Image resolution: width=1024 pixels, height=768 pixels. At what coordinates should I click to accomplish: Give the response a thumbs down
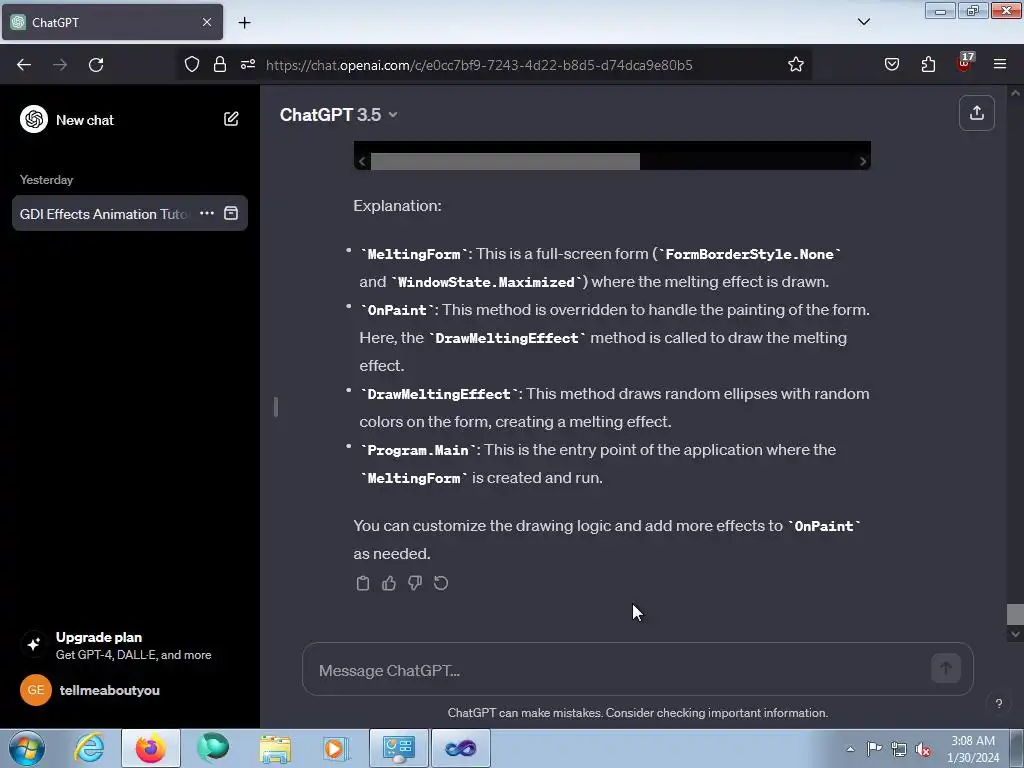(415, 583)
